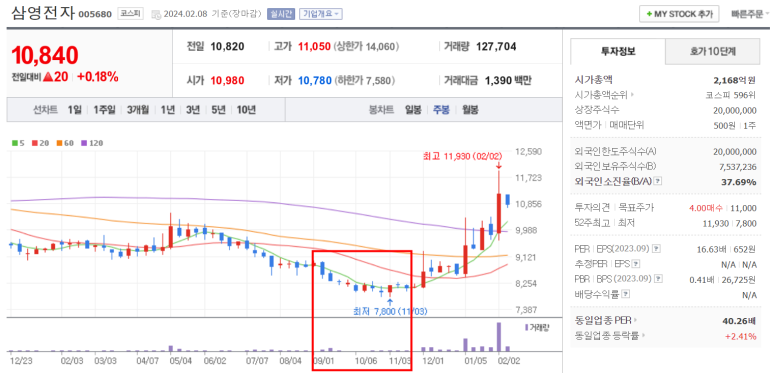Click the 코스피 market label
The image size is (773, 373).
pos(130,14)
